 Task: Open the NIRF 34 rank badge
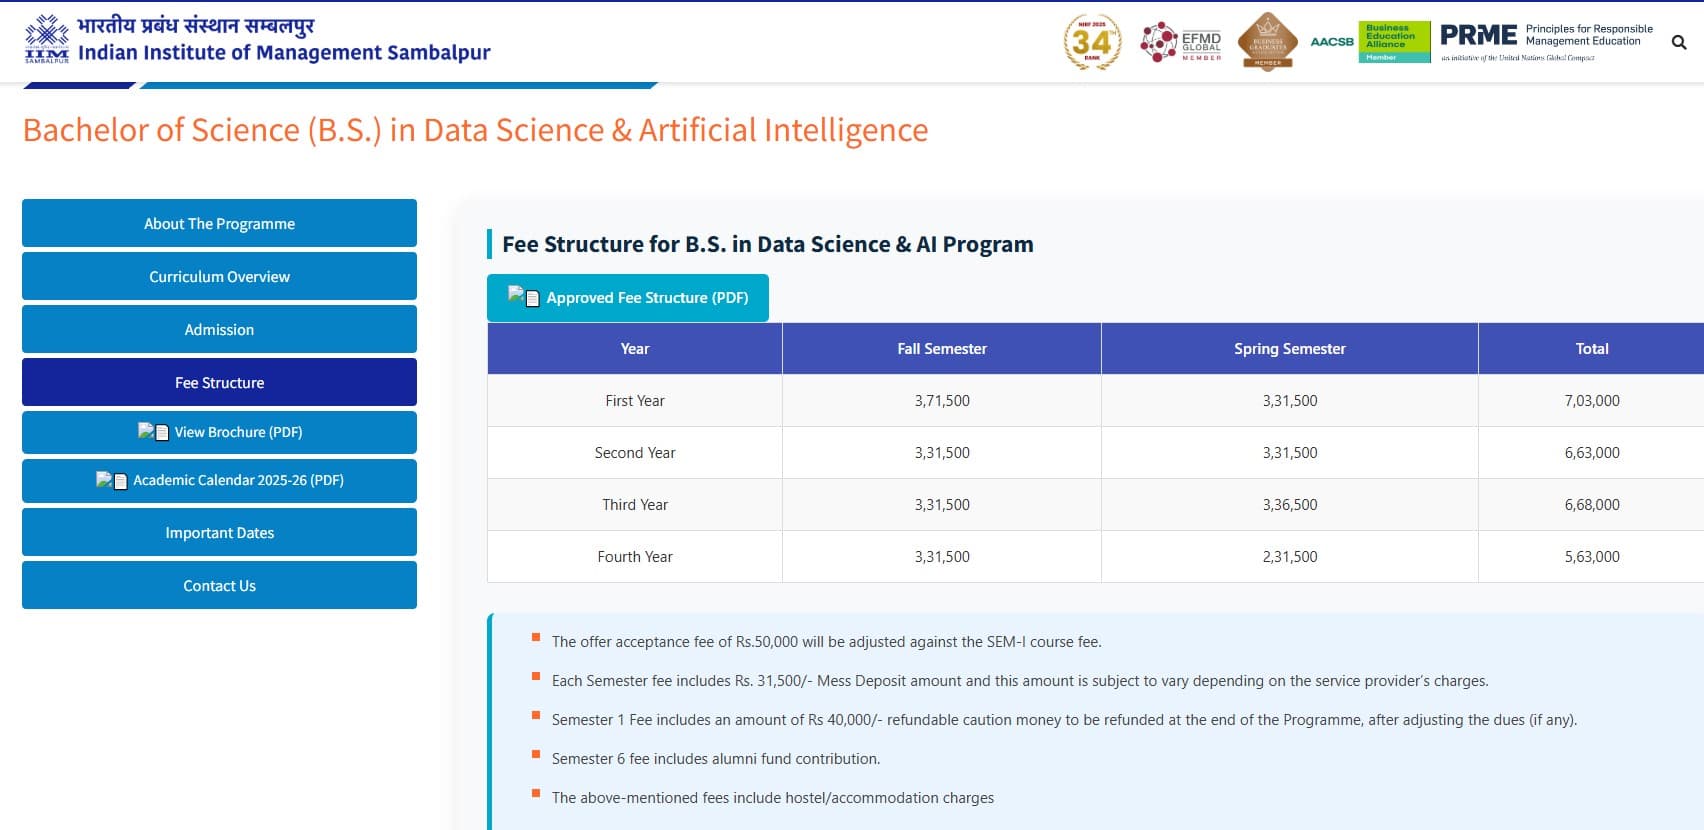(x=1091, y=42)
